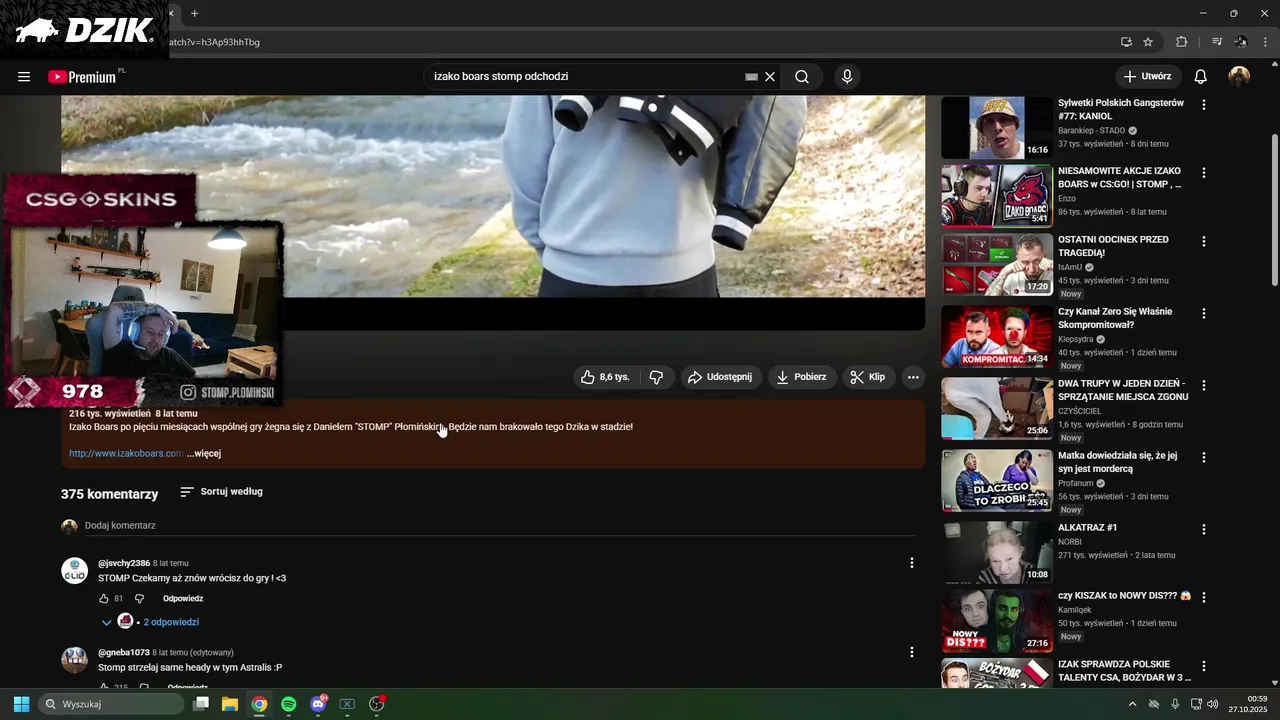Viewport: 1280px width, 720px height.
Task: Create a clip with Klip button
Action: click(x=867, y=377)
